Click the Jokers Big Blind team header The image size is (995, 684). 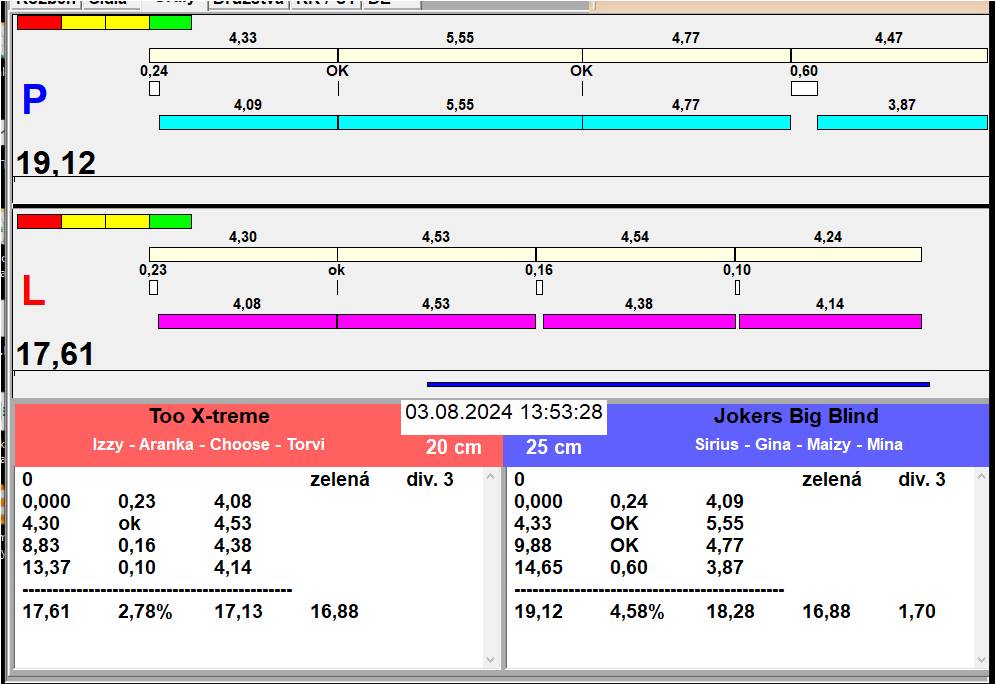(x=796, y=417)
